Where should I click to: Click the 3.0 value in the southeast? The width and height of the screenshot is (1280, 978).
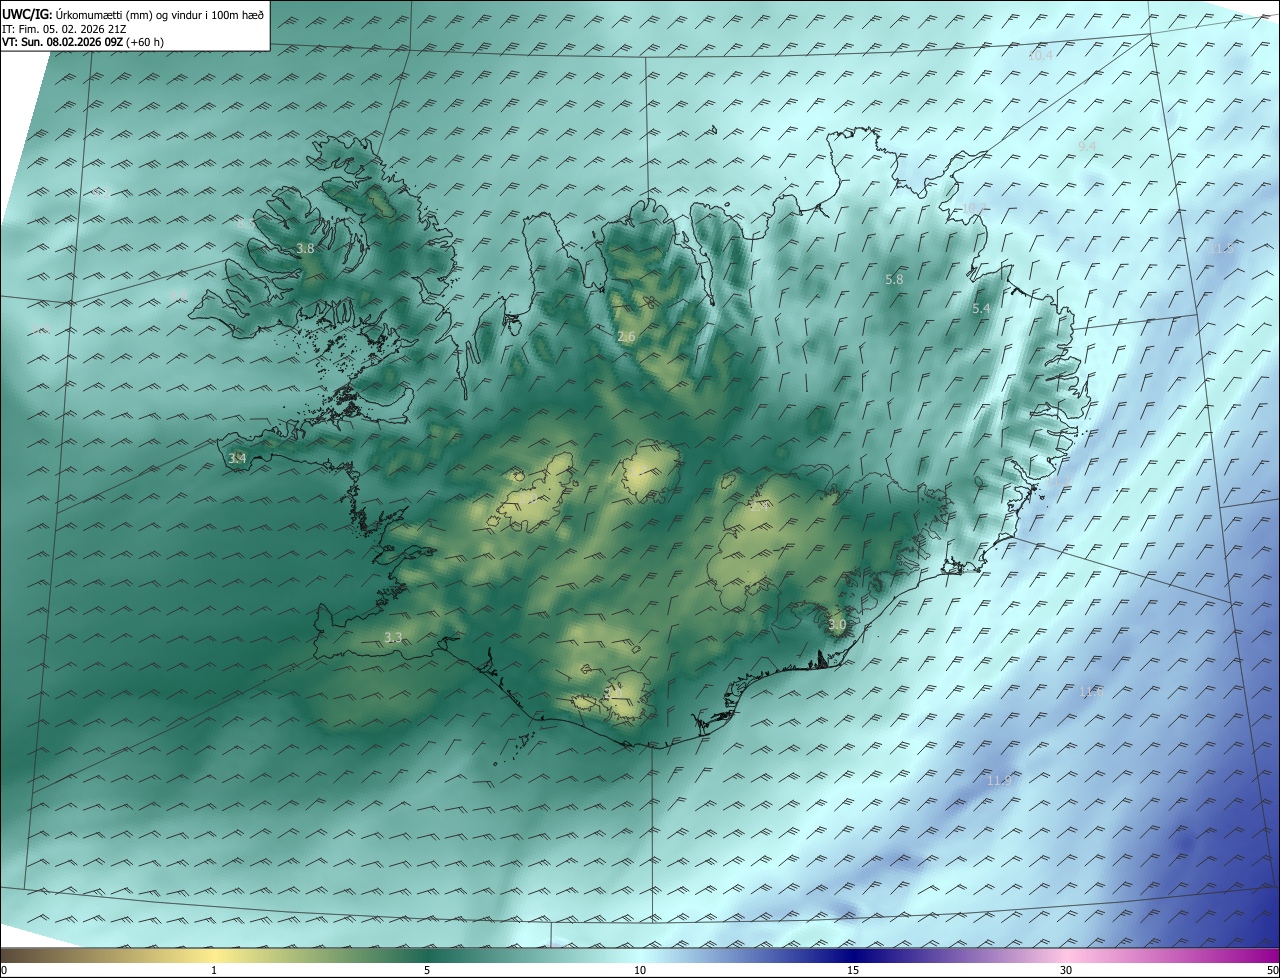[837, 625]
